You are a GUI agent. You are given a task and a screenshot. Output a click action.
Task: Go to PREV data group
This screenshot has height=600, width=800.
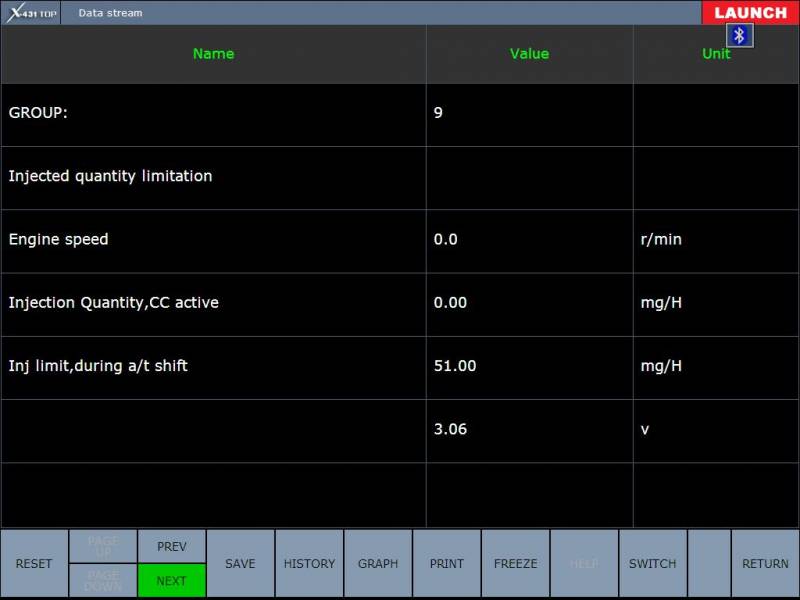click(171, 547)
